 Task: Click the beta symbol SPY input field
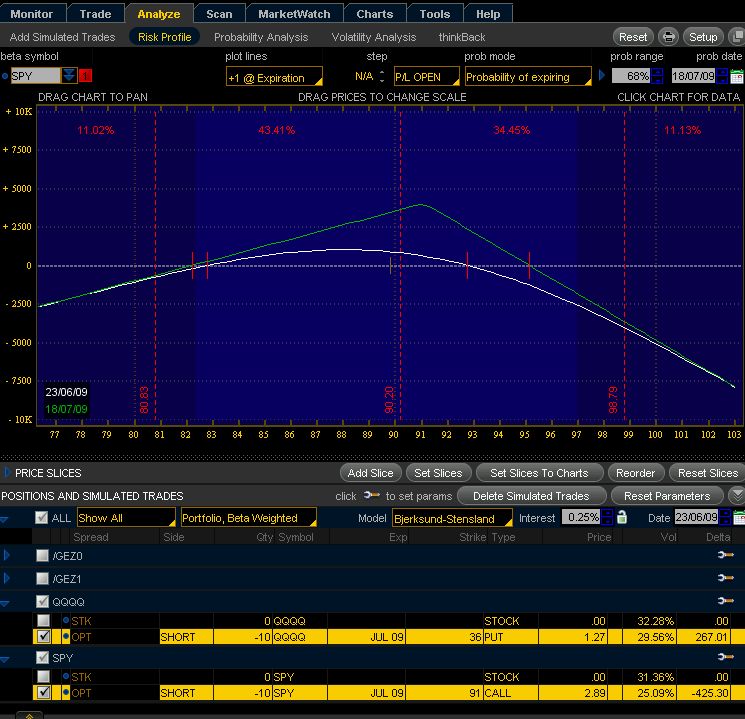click(34, 76)
